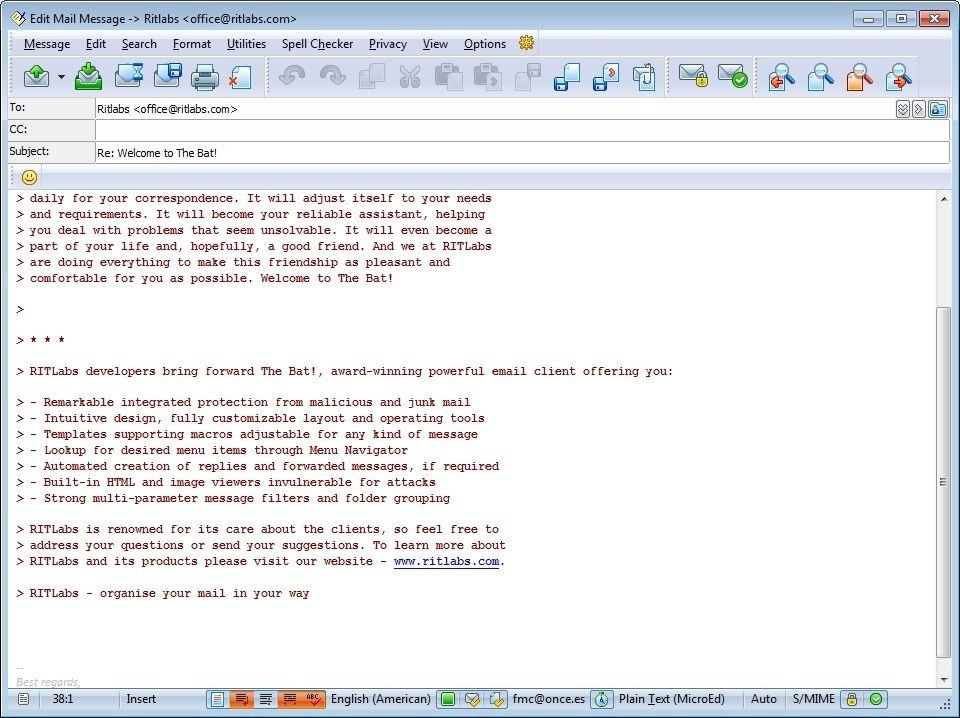This screenshot has height=718, width=960.
Task: Change spelling language English (American)
Action: tap(380, 699)
